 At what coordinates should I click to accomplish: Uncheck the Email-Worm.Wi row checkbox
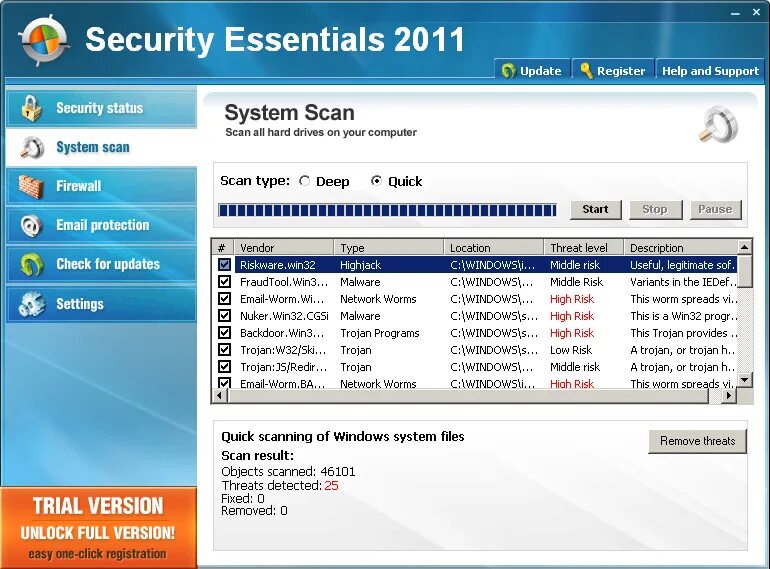pos(224,298)
